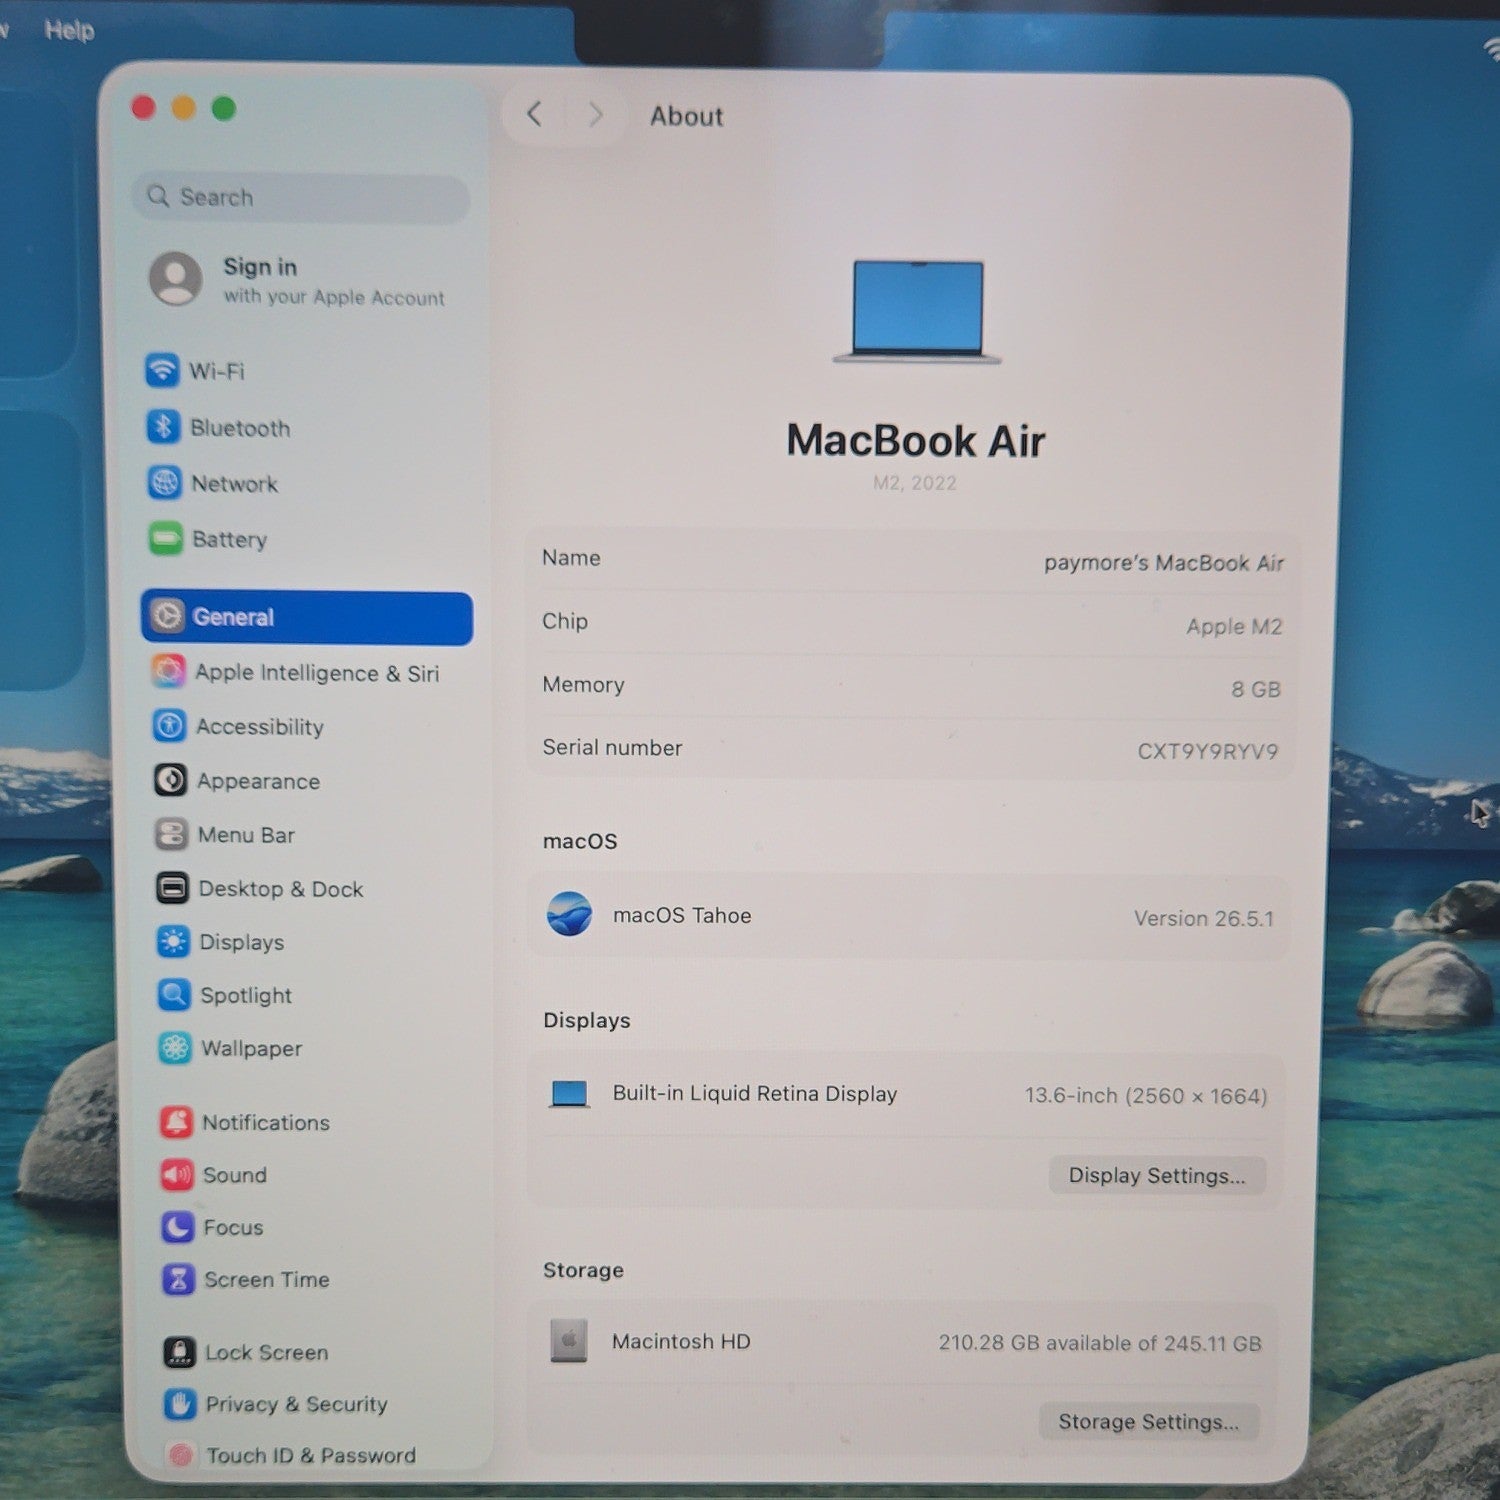
Task: Select the Screen Time hourglass icon
Action: (x=178, y=1278)
